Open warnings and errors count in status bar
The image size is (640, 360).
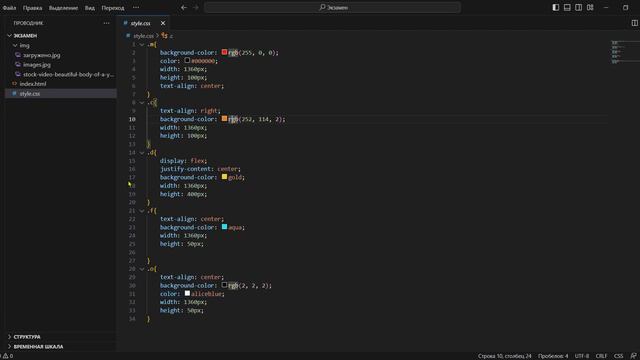[7, 356]
